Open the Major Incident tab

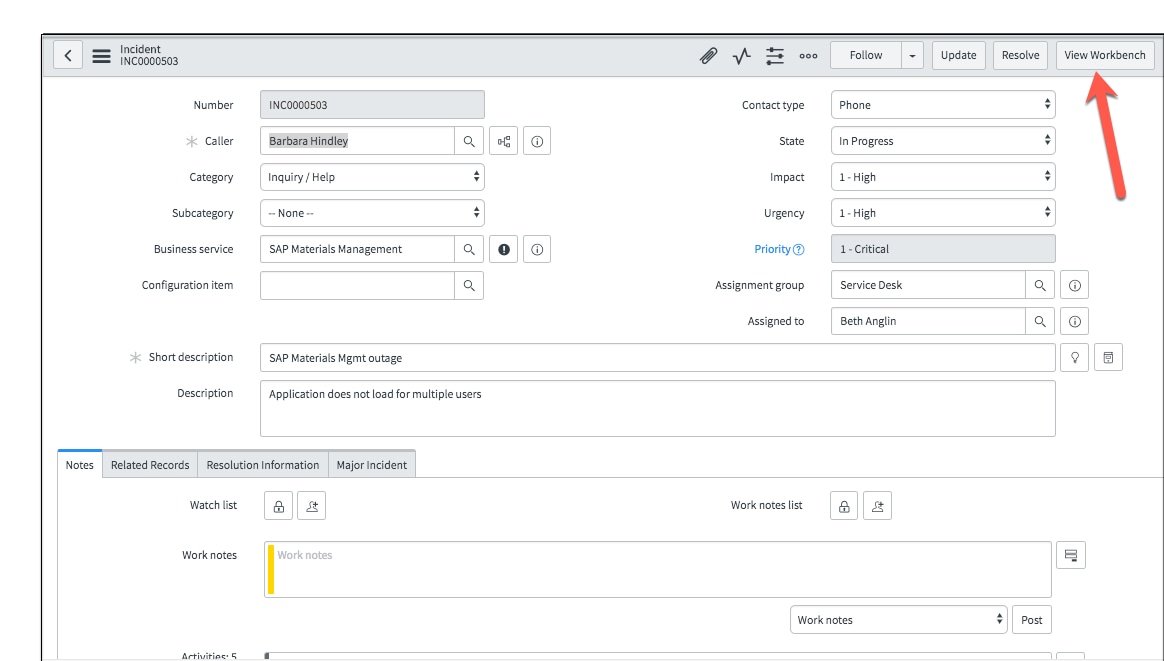point(372,464)
